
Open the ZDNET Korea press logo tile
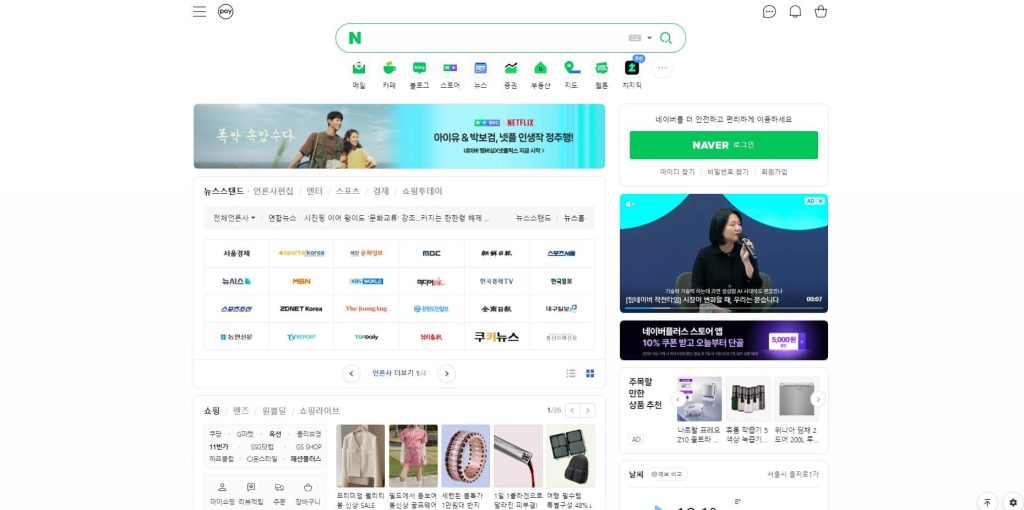[x=301, y=309]
